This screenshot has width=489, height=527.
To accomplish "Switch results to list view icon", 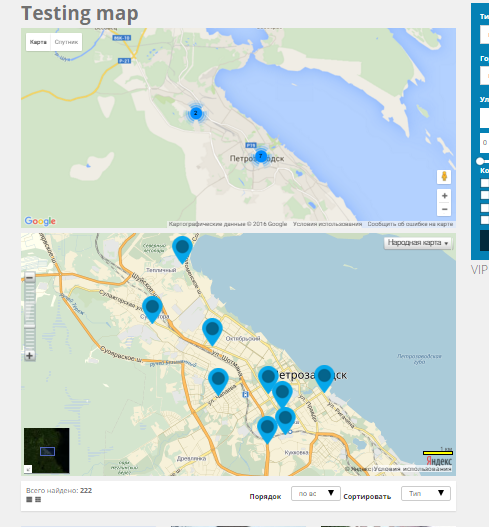I will (38, 500).
